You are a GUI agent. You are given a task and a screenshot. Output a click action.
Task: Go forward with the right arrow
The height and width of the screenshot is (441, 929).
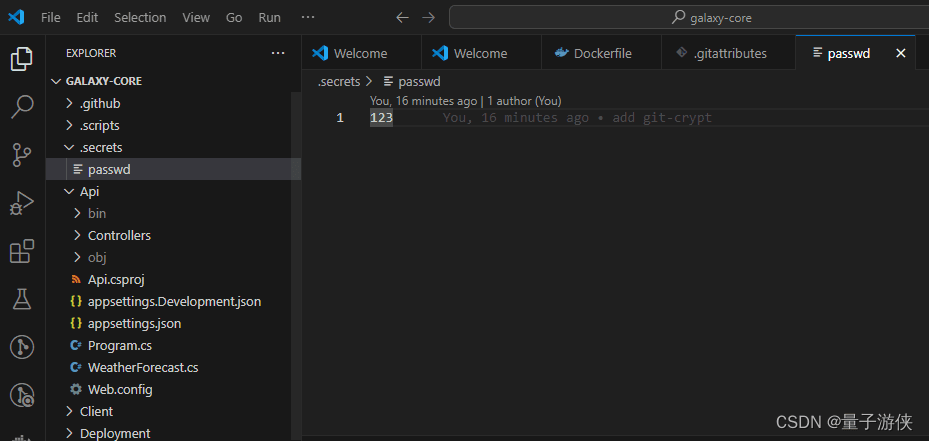[x=428, y=18]
